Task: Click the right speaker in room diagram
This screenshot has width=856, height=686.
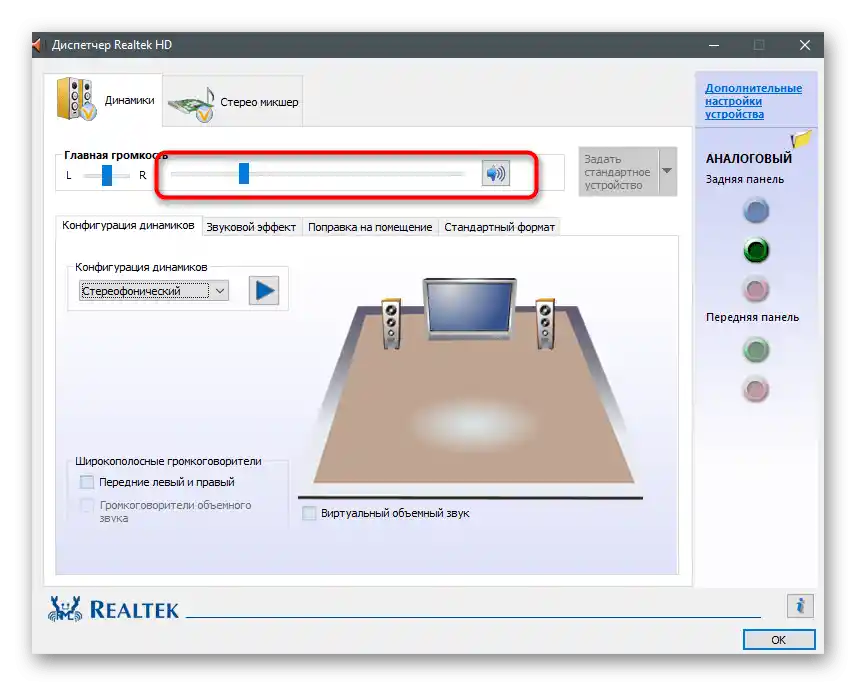Action: coord(545,323)
